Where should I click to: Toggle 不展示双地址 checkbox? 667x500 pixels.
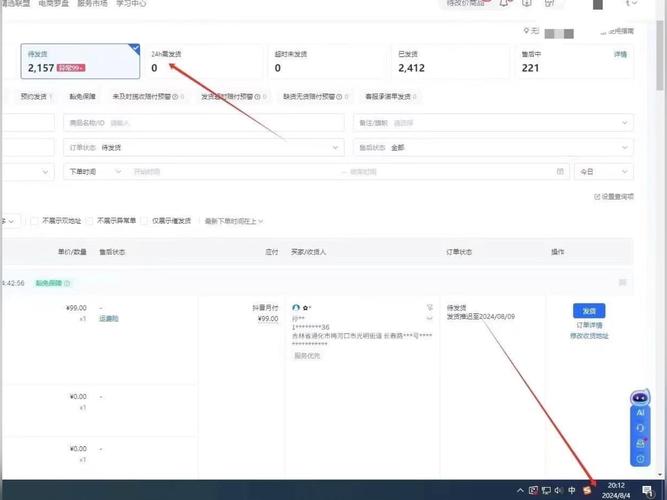point(34,221)
